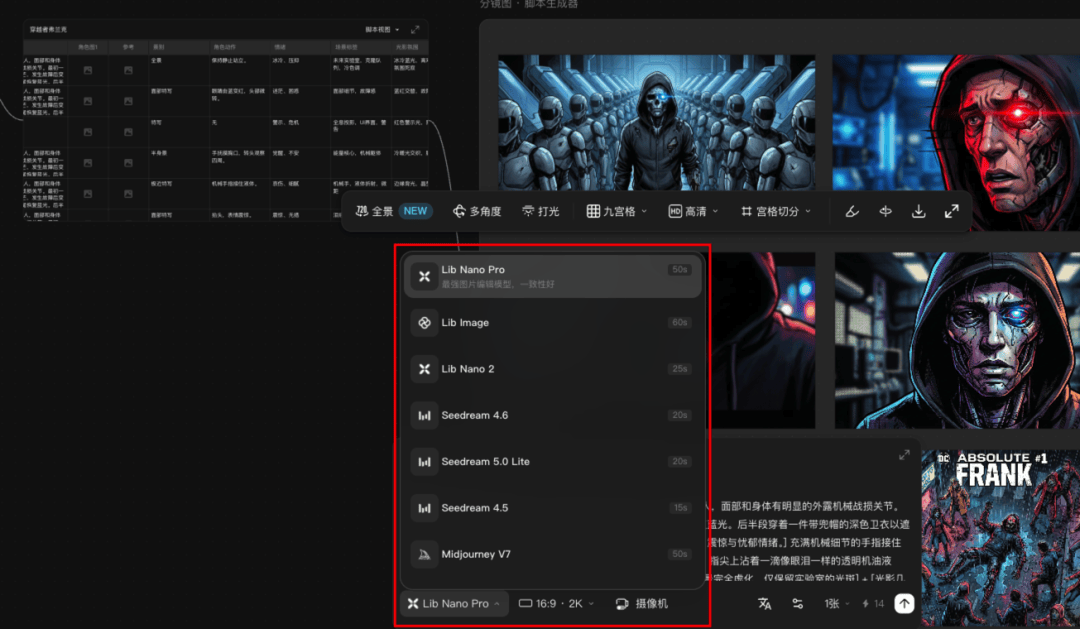Click the lightning 14 credits indicator

(873, 604)
